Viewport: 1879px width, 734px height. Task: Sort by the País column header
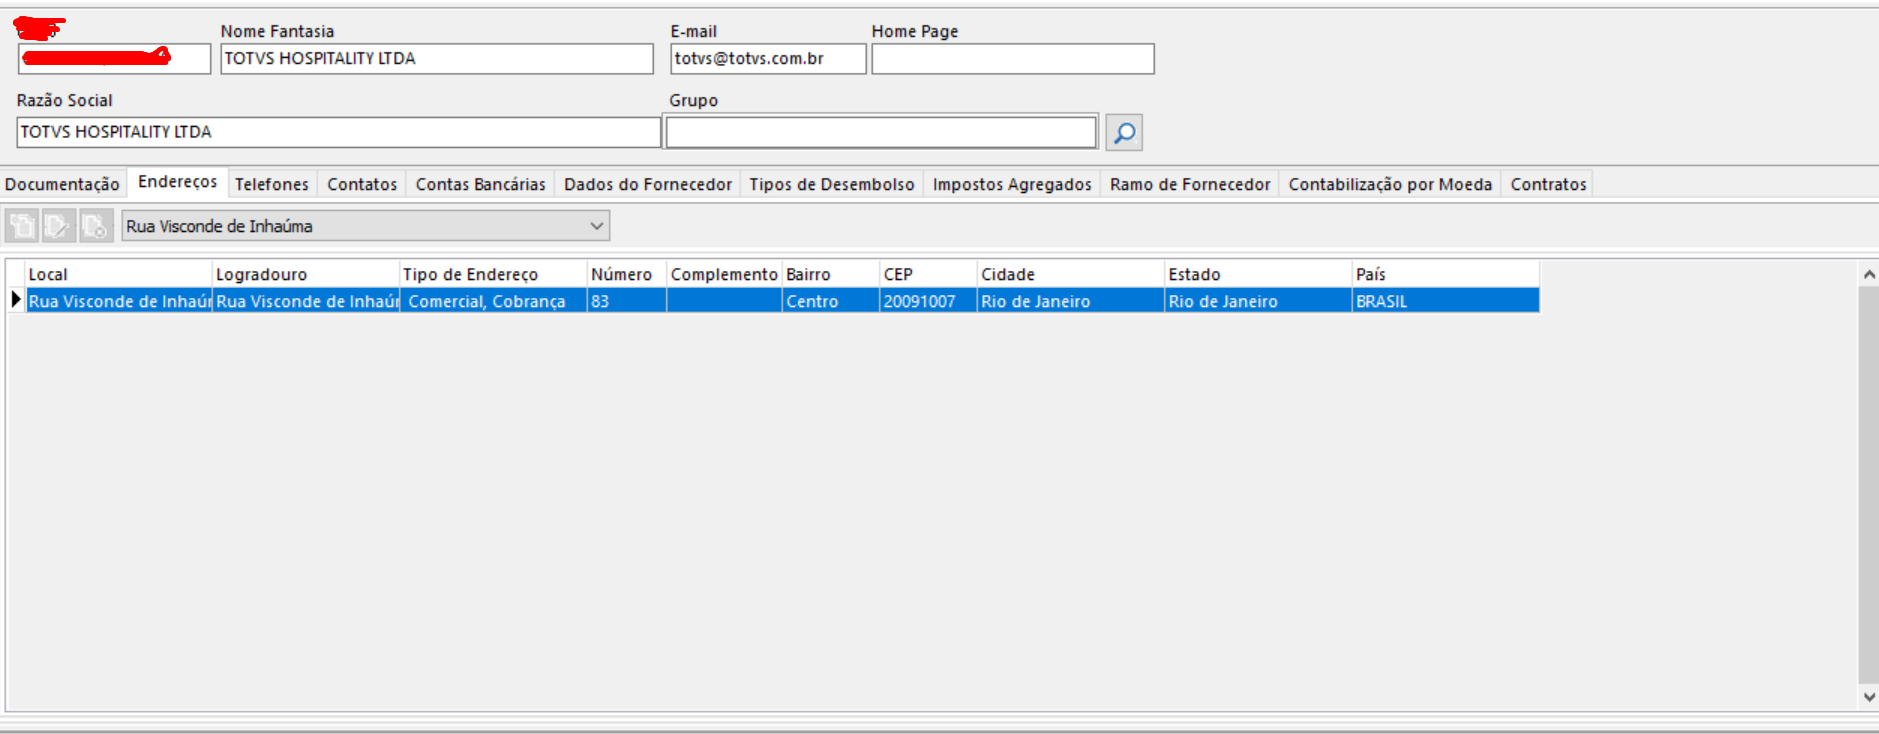click(x=1446, y=274)
